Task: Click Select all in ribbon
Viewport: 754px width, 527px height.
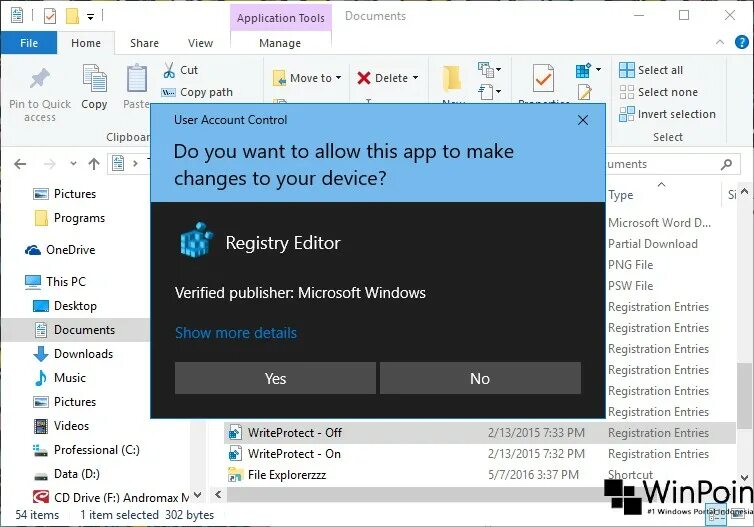Action: [x=651, y=70]
